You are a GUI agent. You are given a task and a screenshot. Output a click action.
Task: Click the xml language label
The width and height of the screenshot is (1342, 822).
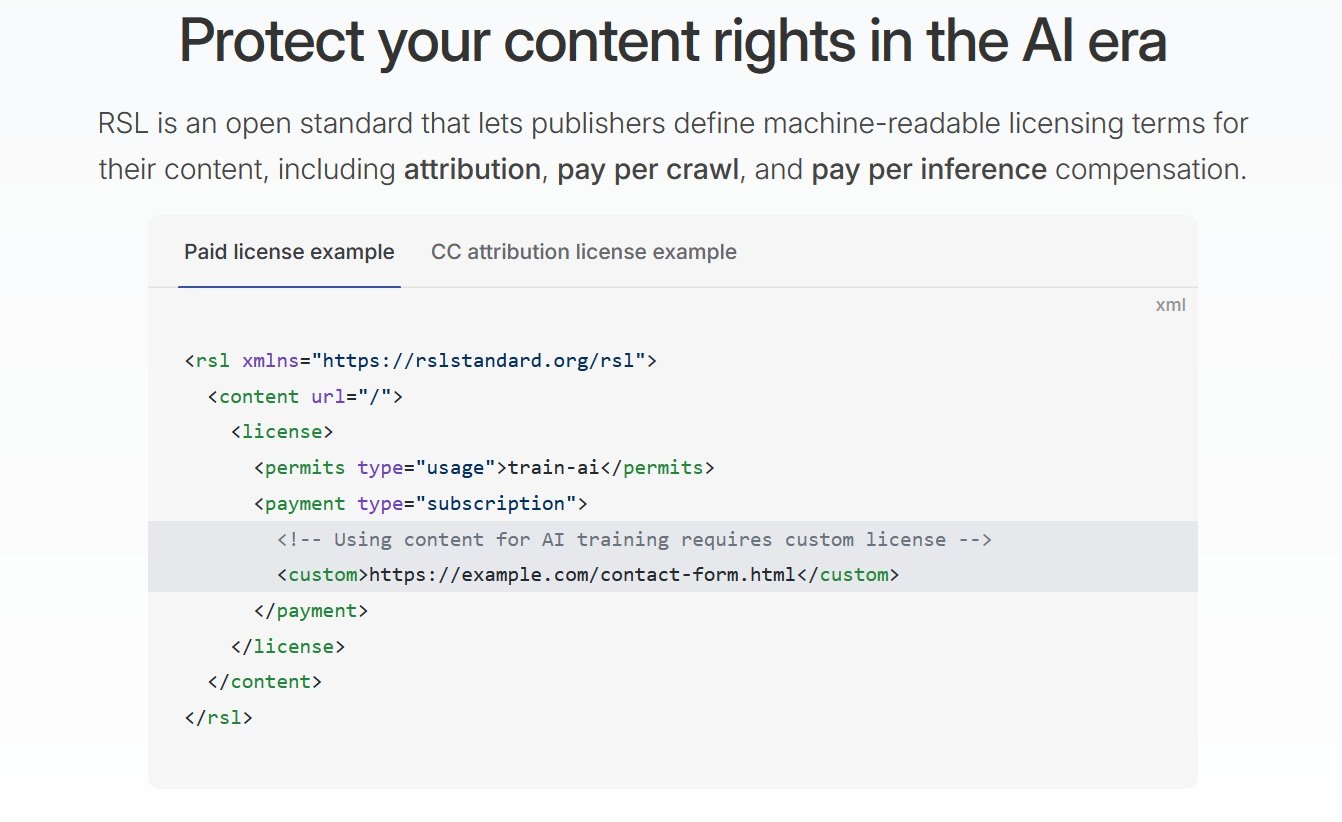[x=1170, y=305]
